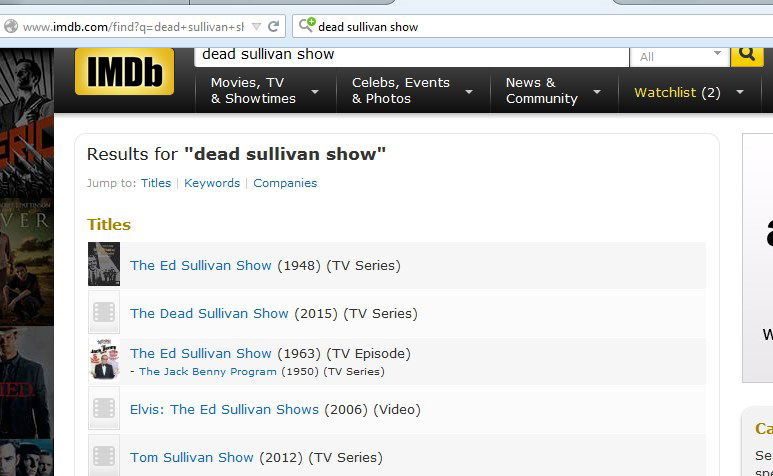This screenshot has width=773, height=476.
Task: Click the globe site identity icon
Action: (11, 27)
